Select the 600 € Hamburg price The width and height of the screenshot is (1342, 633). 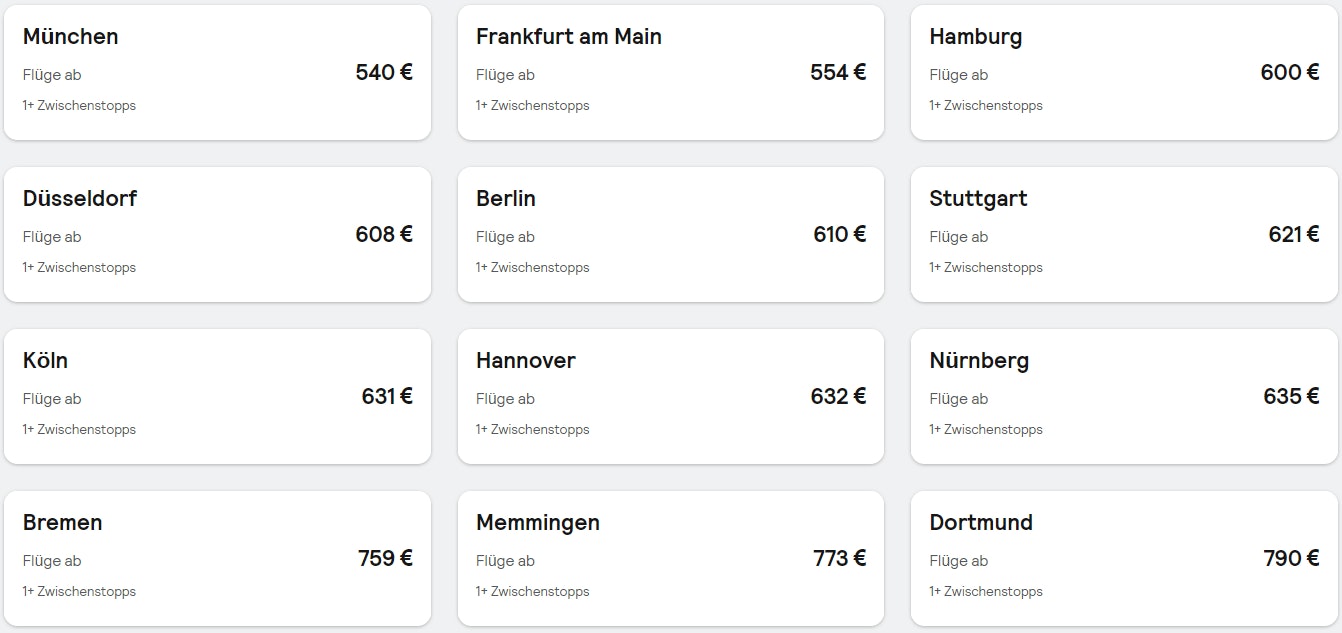pyautogui.click(x=1289, y=72)
